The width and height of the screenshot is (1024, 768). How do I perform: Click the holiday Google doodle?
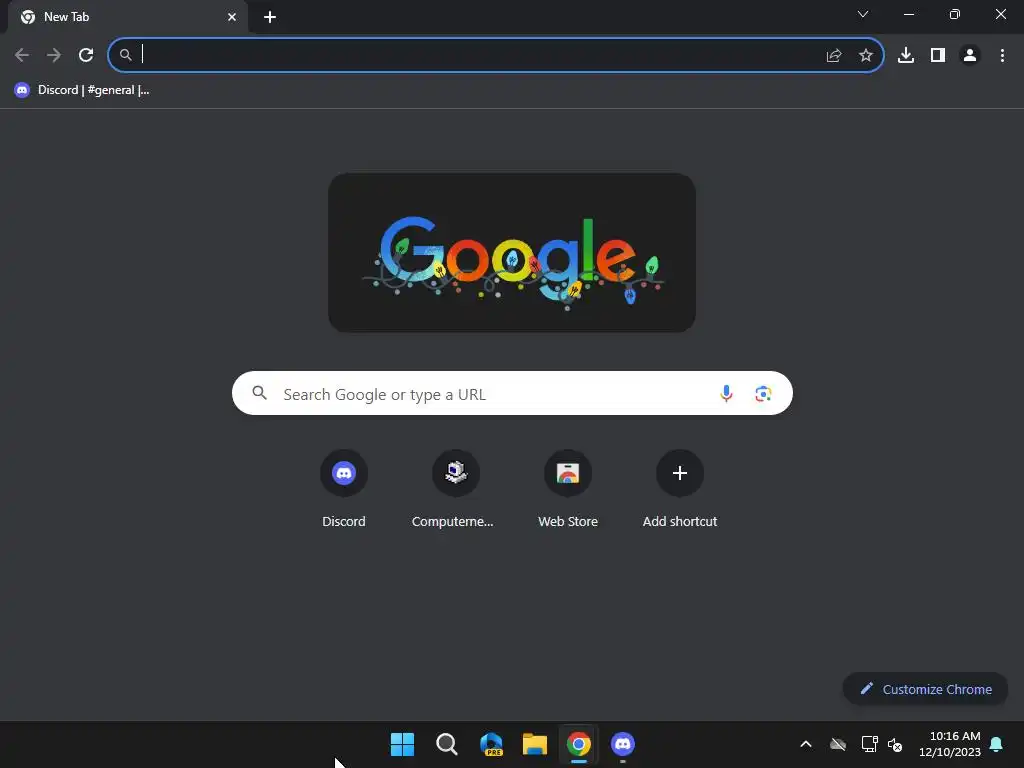pos(512,253)
